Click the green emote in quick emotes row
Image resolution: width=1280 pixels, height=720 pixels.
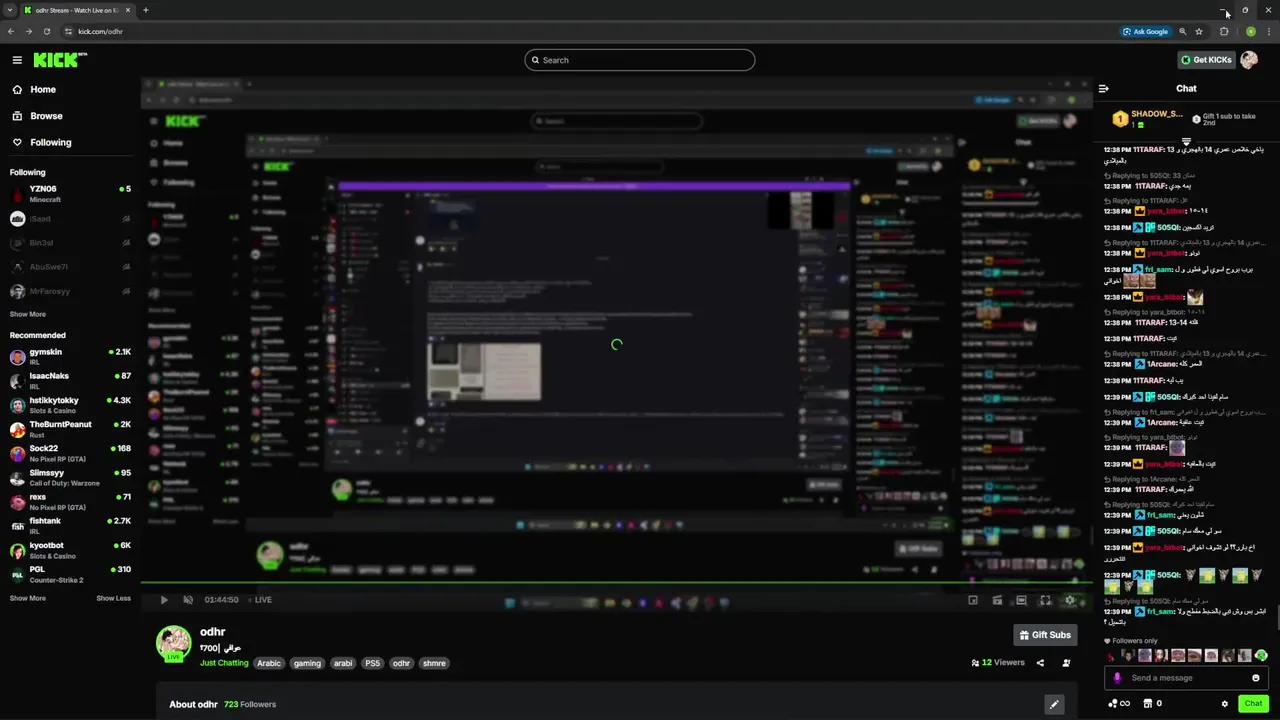click(1261, 656)
